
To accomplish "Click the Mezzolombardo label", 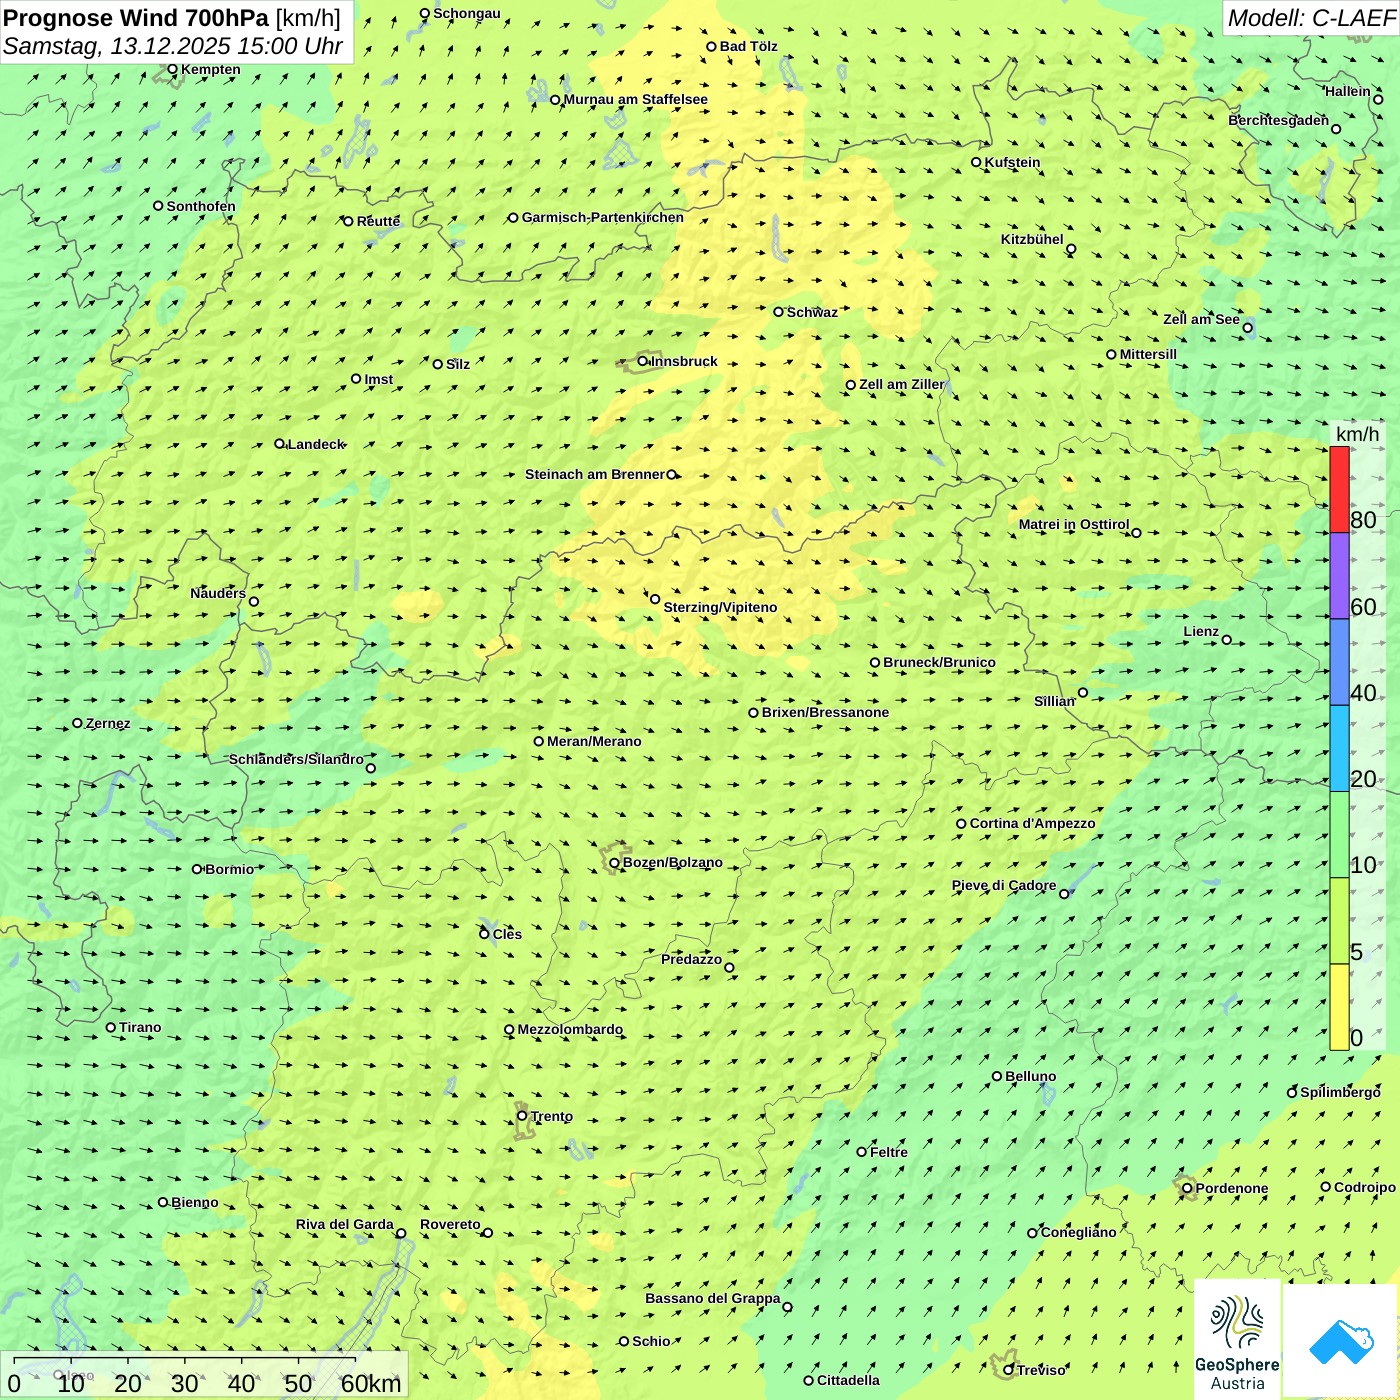I will tap(570, 1029).
